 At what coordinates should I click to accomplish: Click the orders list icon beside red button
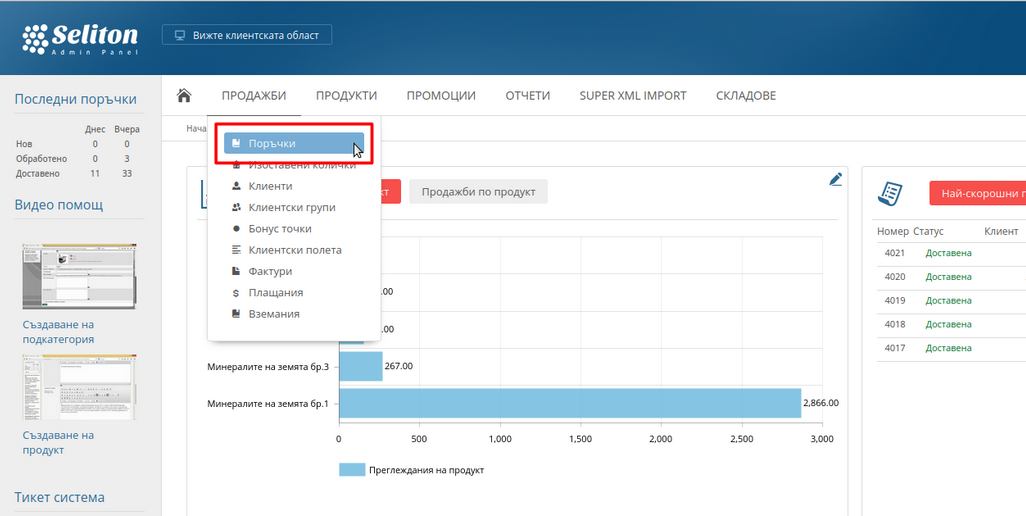point(891,193)
